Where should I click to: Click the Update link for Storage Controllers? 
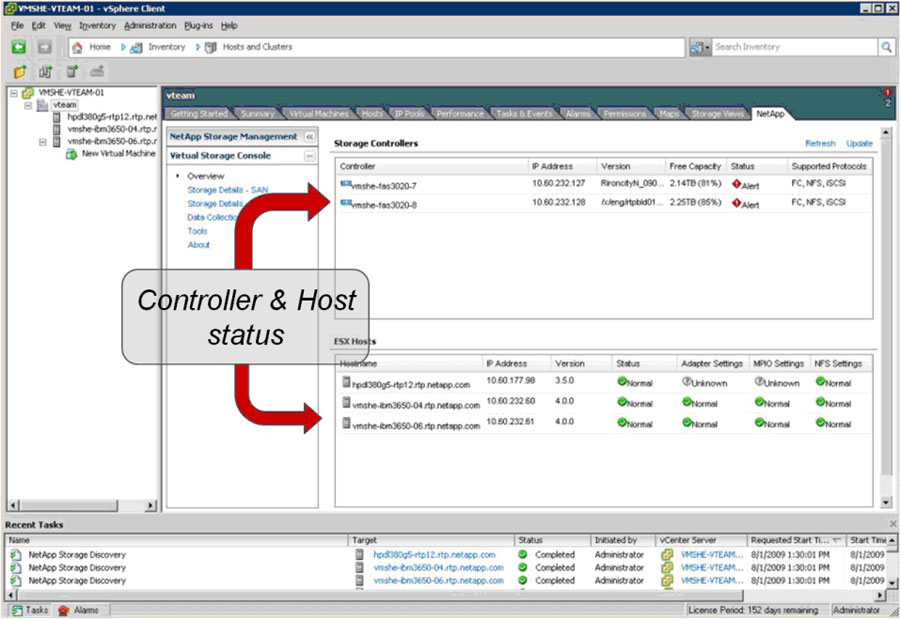coord(859,144)
